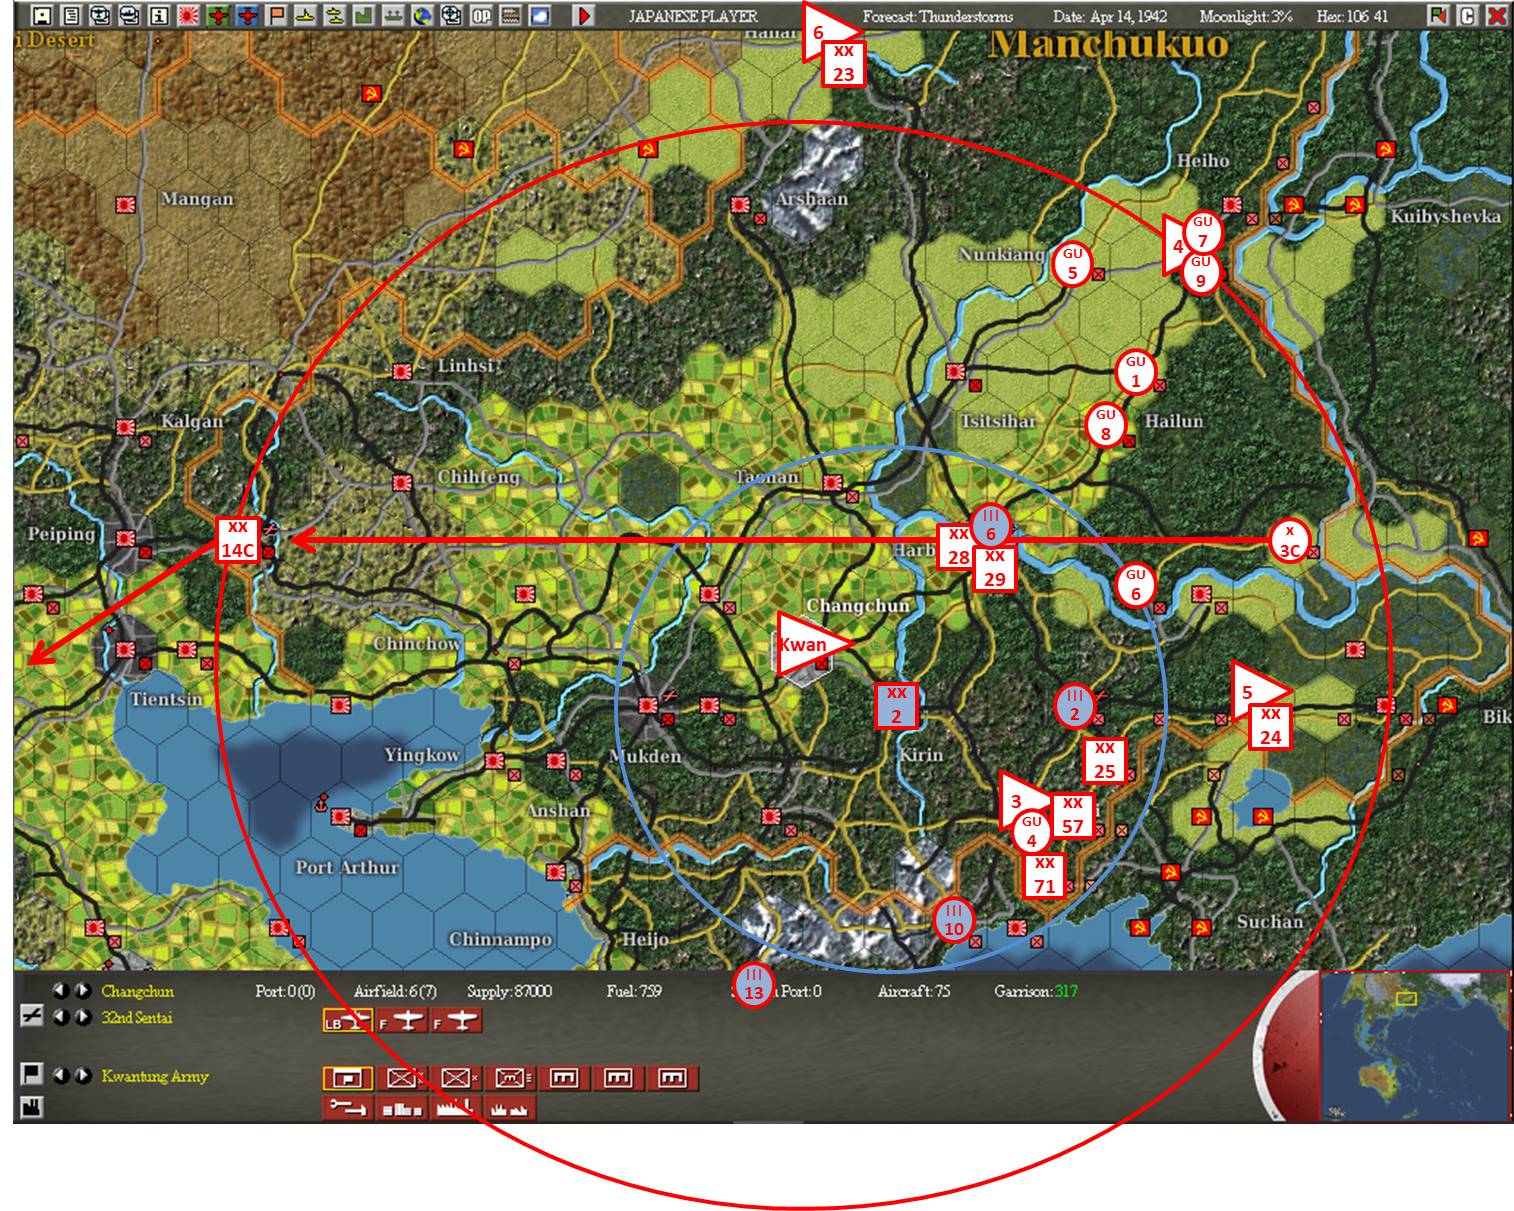
Task: Click the air groups icon left of 32nd Sentai
Action: click(x=32, y=1017)
